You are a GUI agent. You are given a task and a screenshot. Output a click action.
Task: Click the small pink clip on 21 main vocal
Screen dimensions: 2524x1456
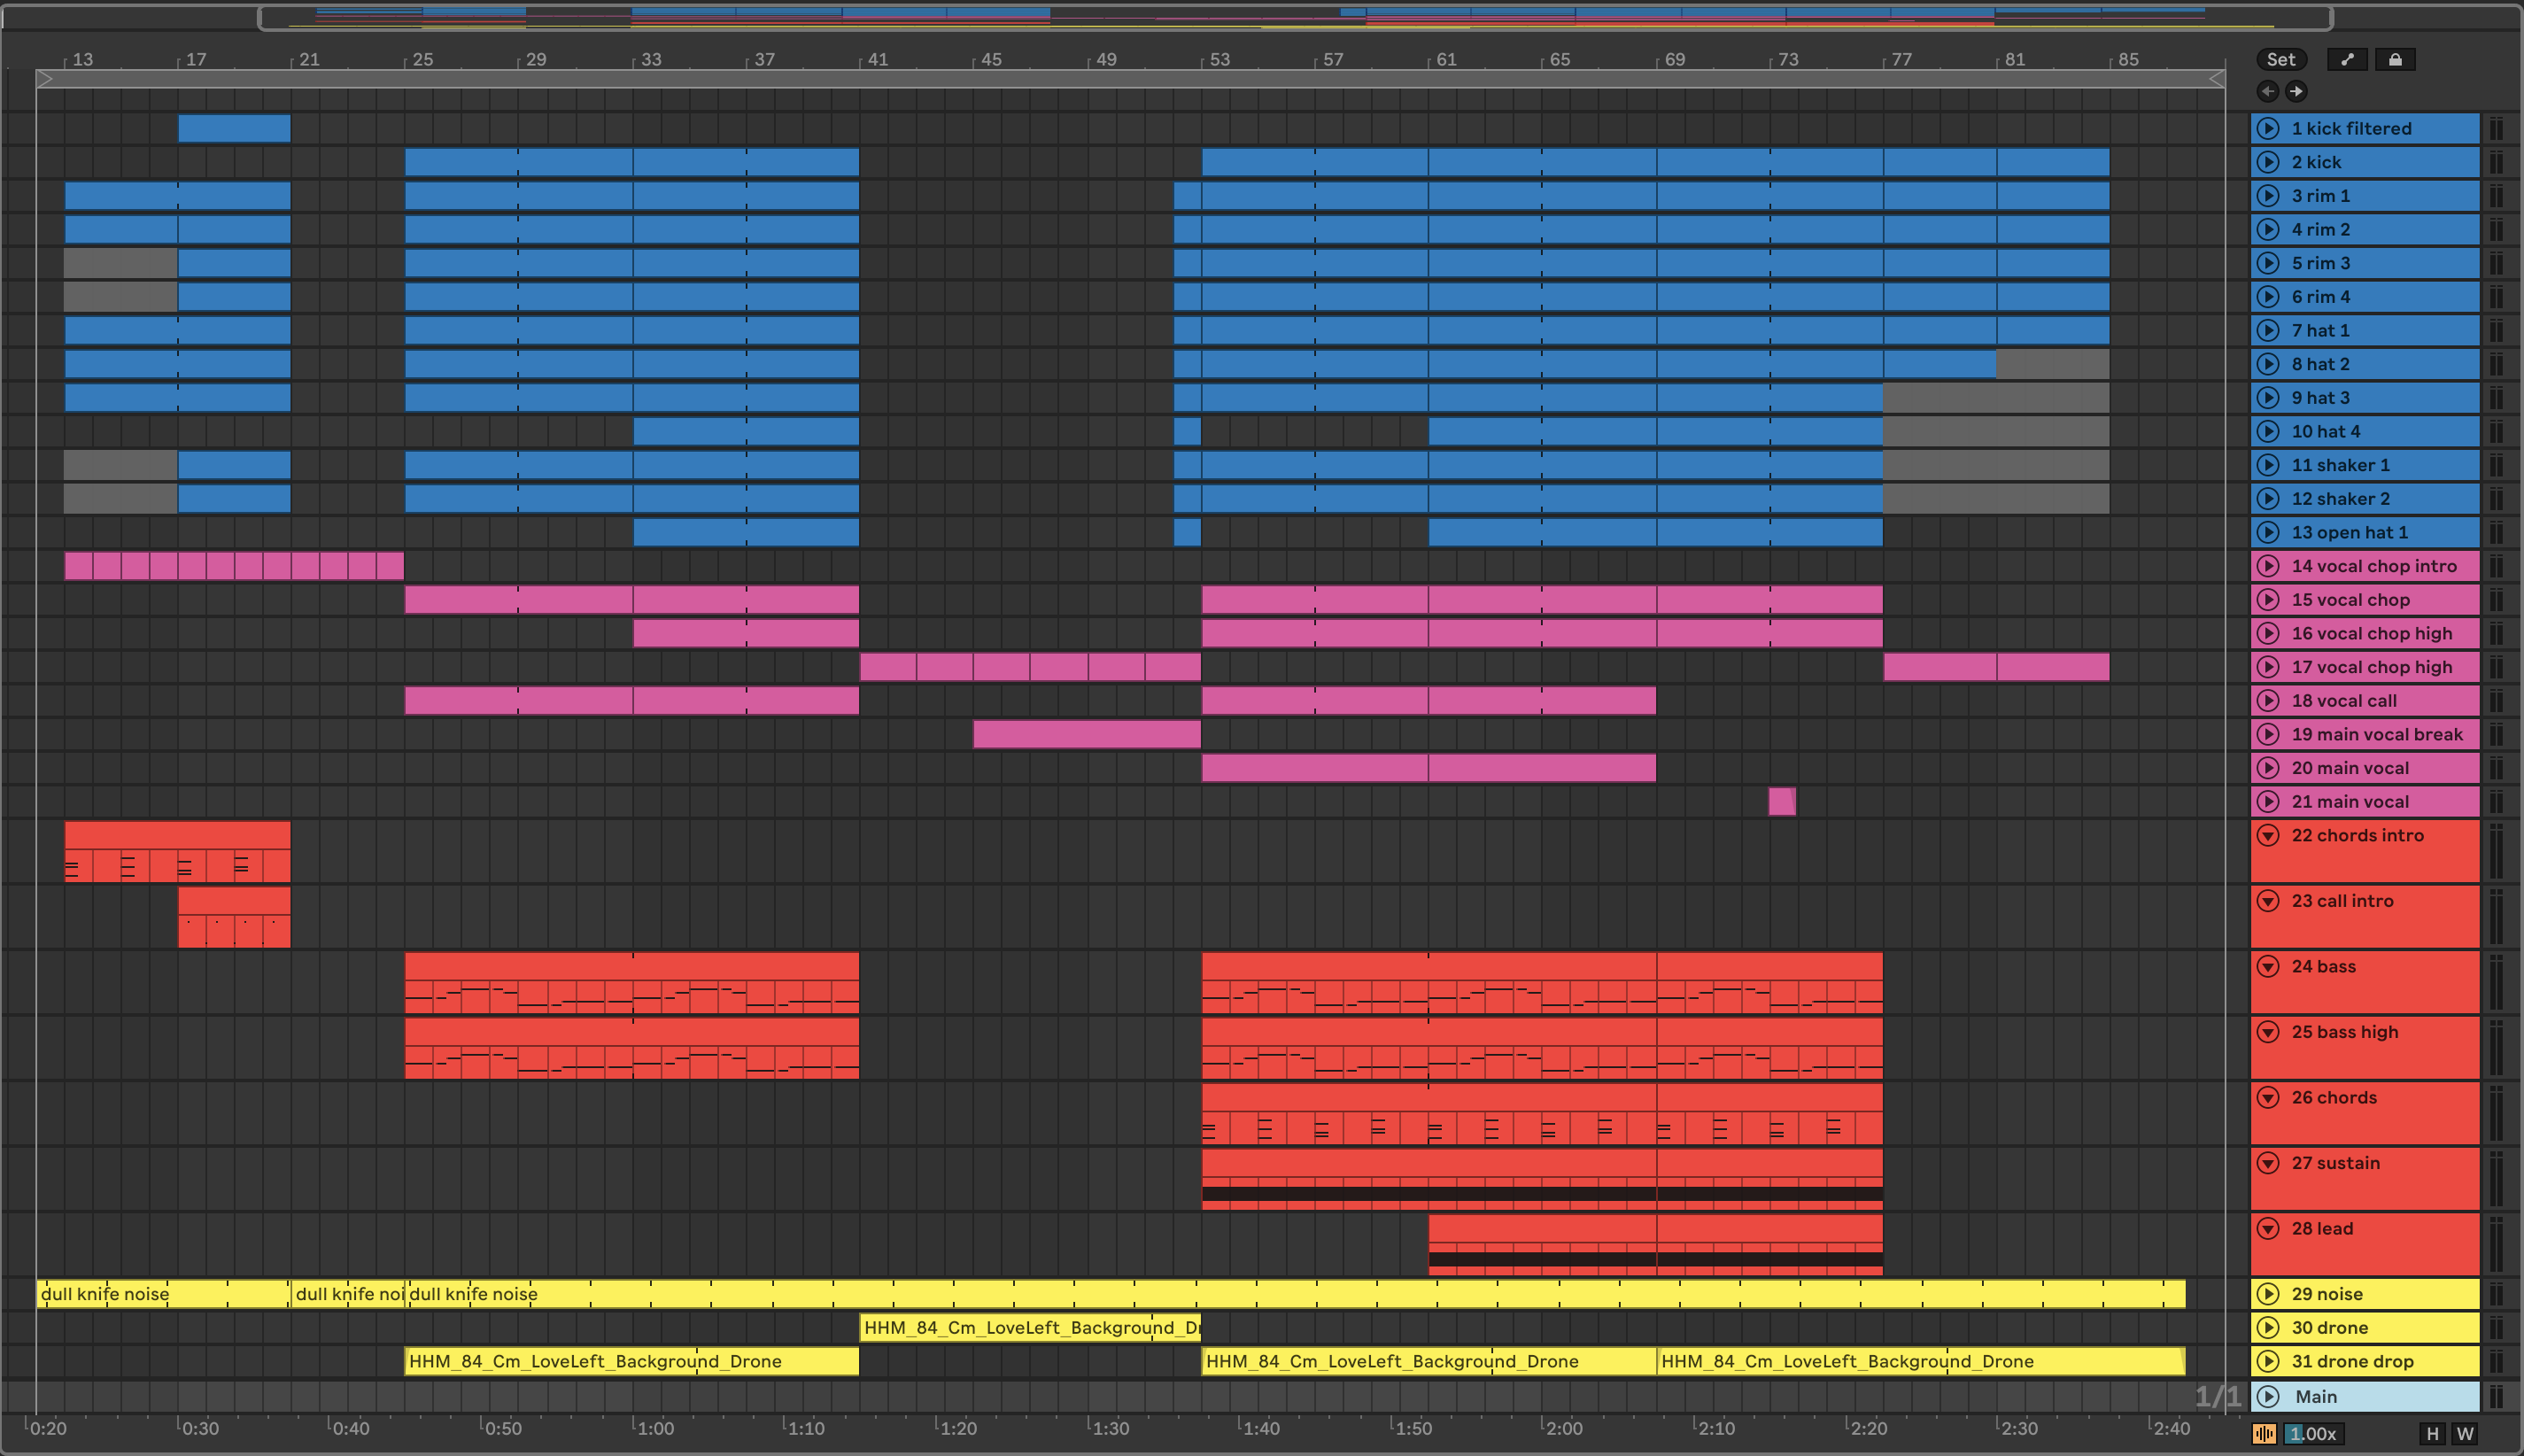coord(1781,802)
